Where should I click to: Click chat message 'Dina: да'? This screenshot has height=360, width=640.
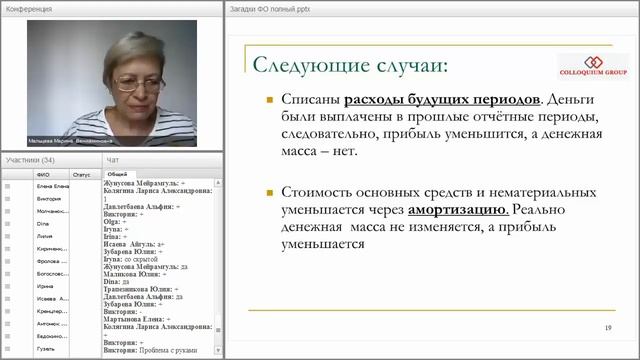click(116, 282)
